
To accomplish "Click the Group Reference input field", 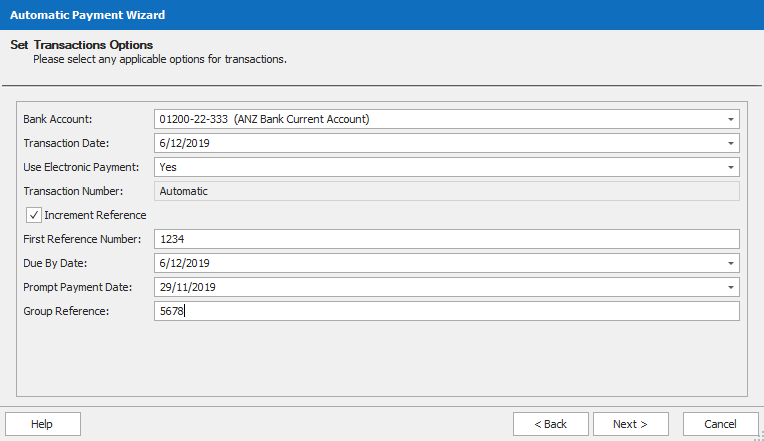I will coord(446,311).
